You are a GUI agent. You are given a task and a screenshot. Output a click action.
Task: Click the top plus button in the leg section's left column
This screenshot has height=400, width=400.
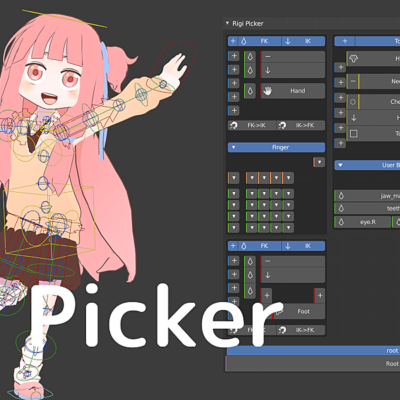click(x=234, y=260)
